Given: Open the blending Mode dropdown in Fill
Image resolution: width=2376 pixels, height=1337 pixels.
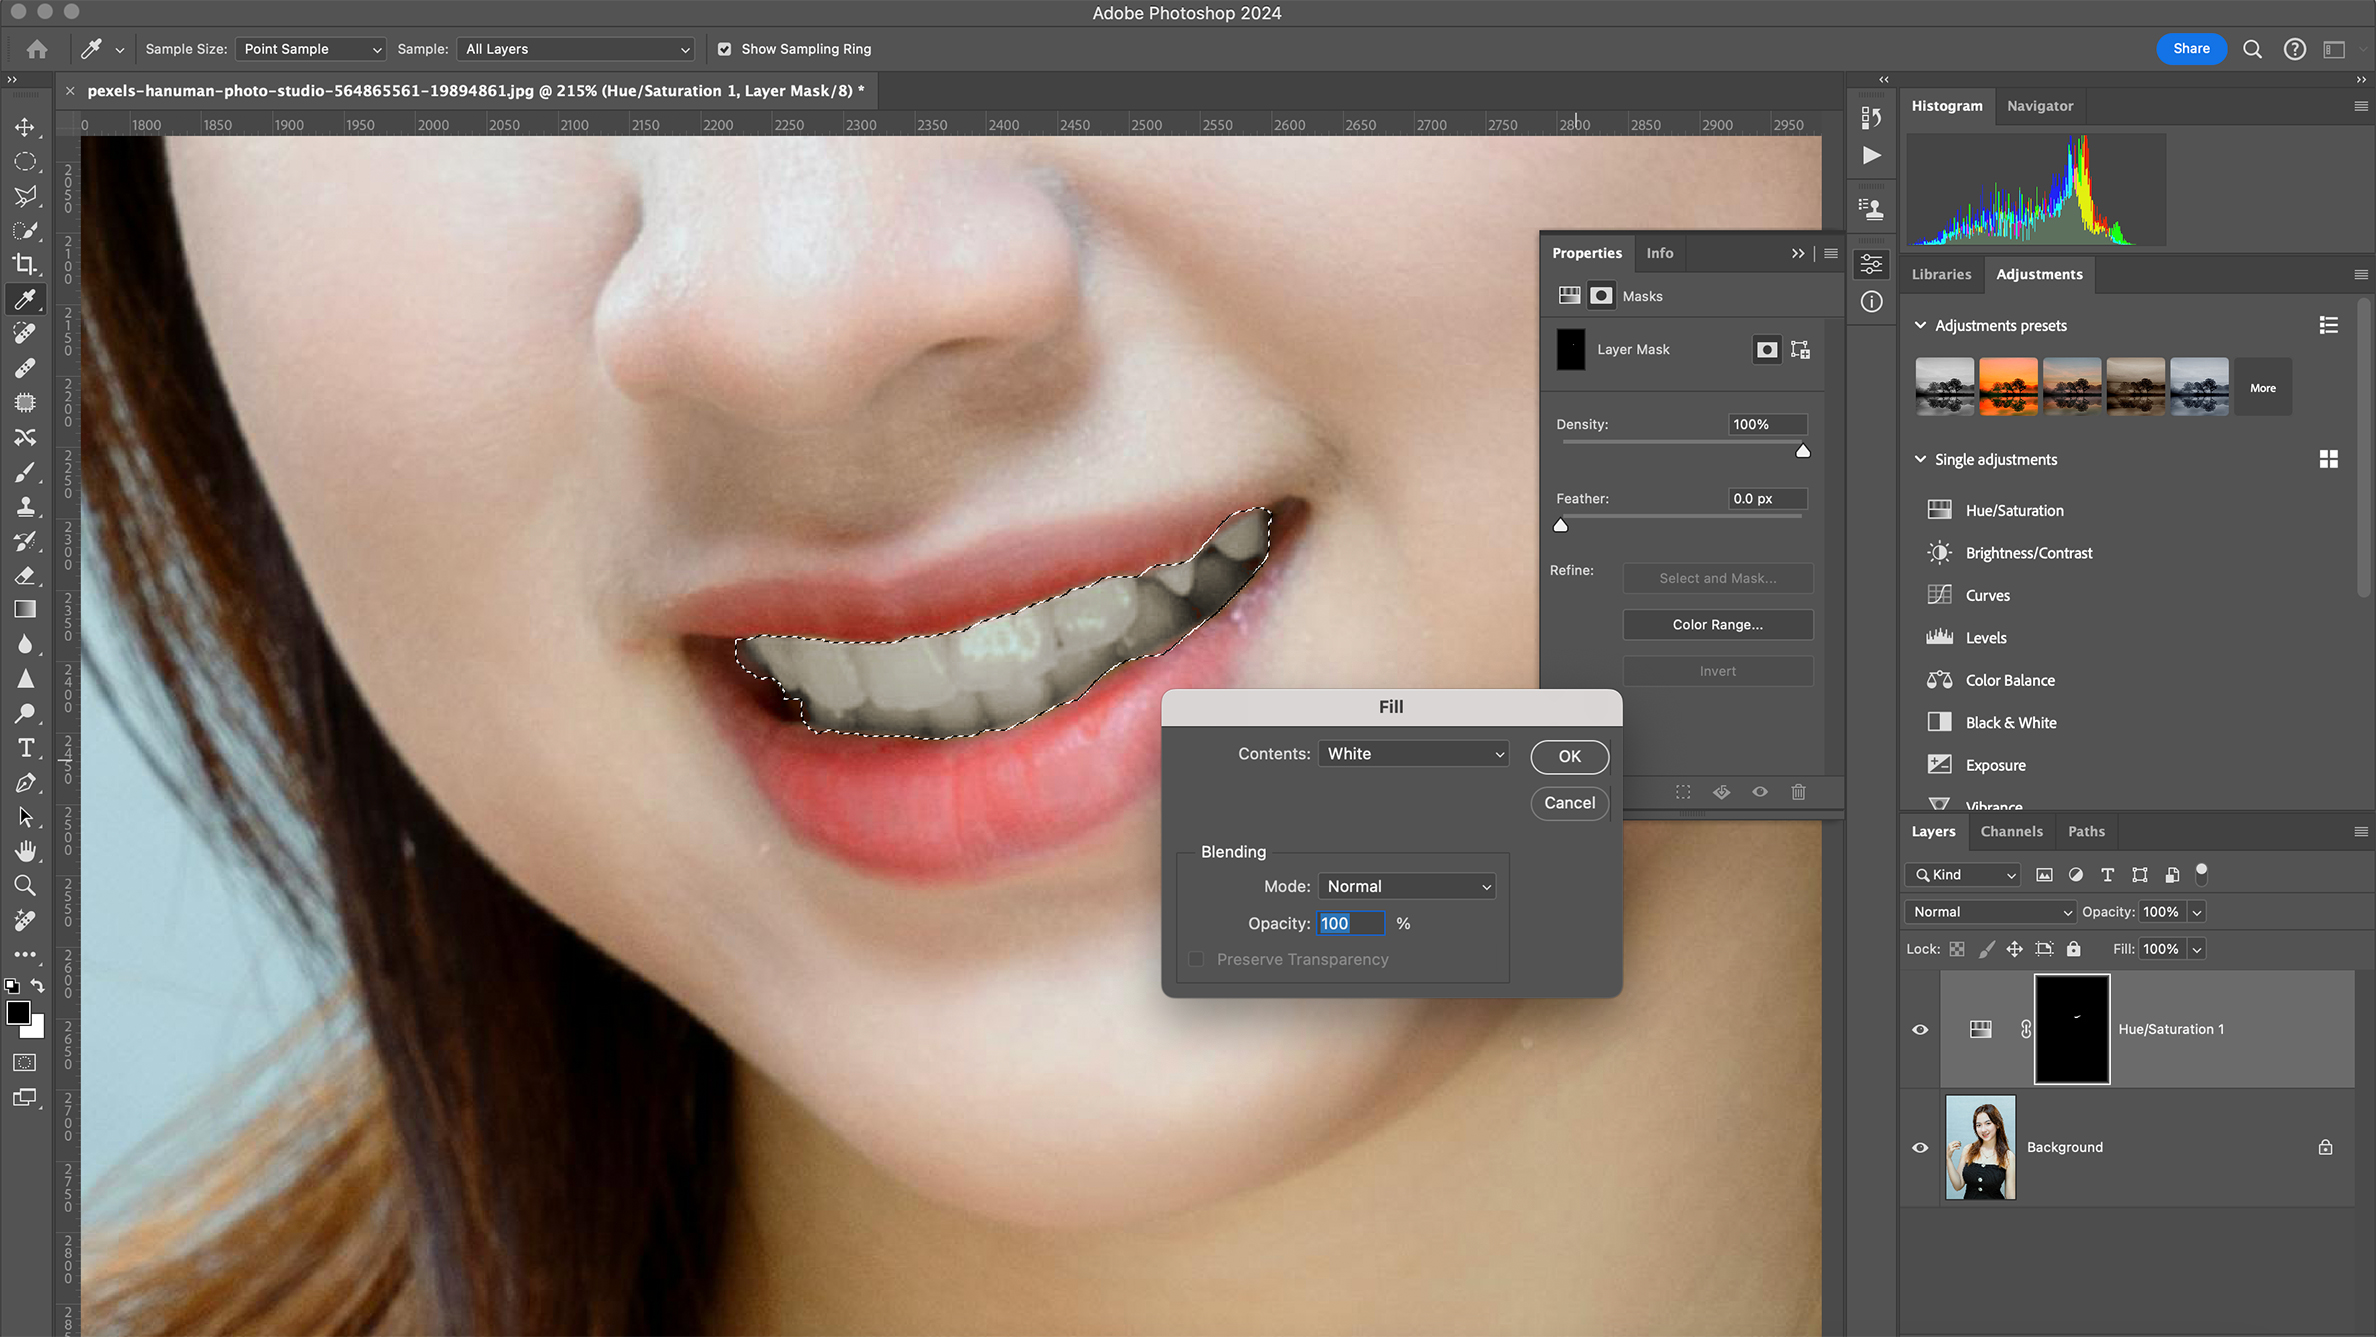Looking at the screenshot, I should (1406, 886).
